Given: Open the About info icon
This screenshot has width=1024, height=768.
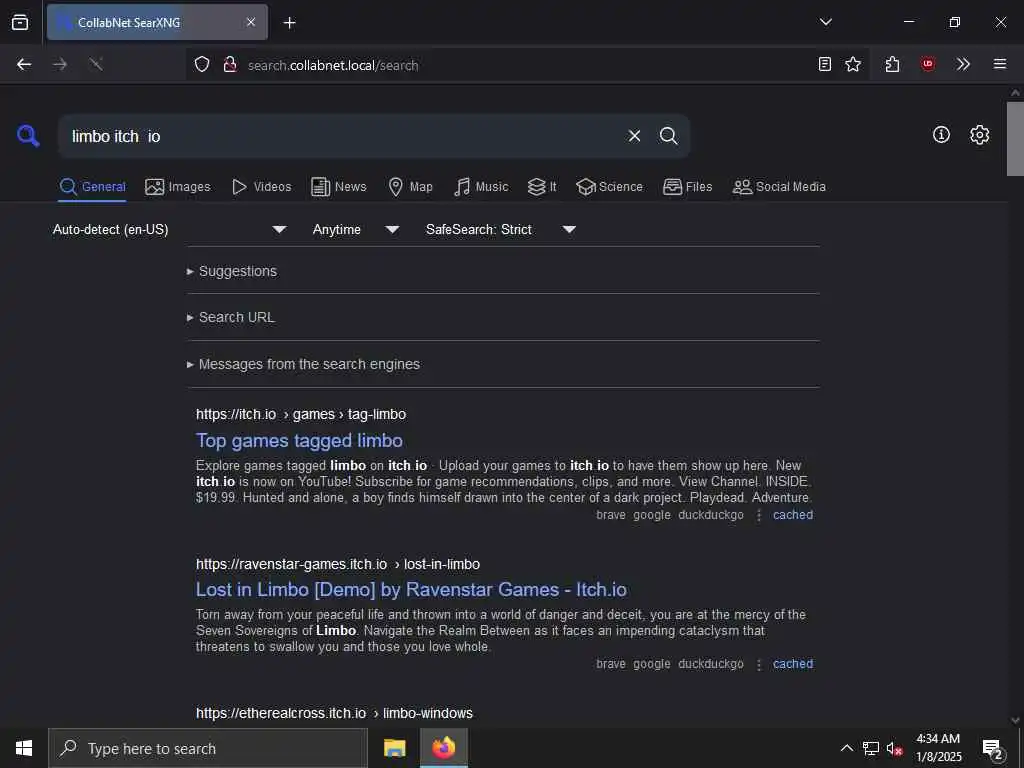Looking at the screenshot, I should 940,135.
